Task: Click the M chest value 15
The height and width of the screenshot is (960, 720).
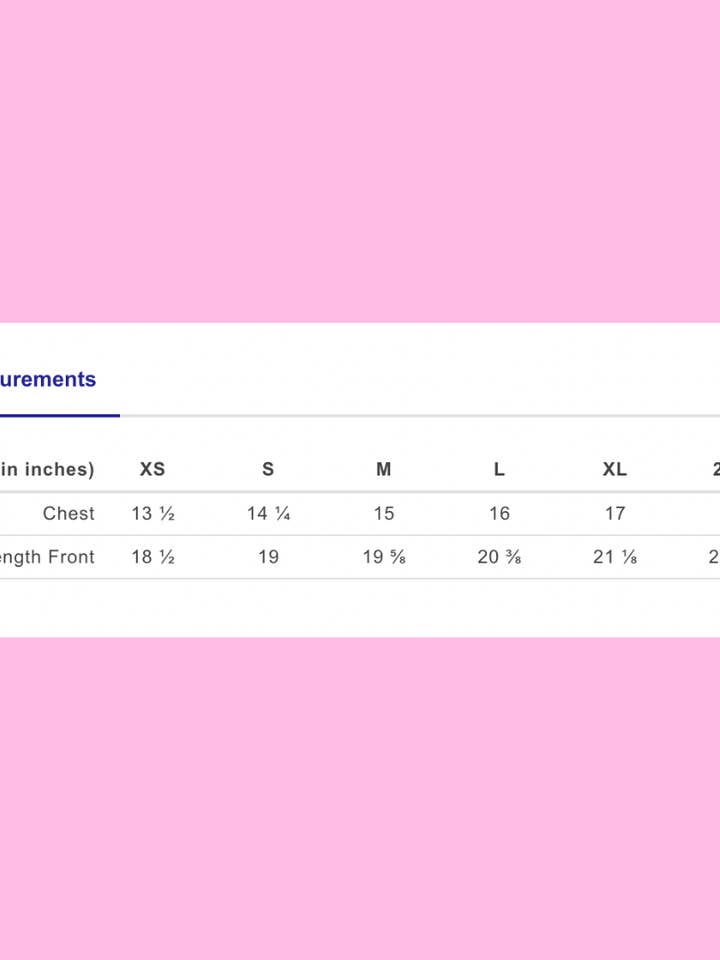Action: click(384, 513)
